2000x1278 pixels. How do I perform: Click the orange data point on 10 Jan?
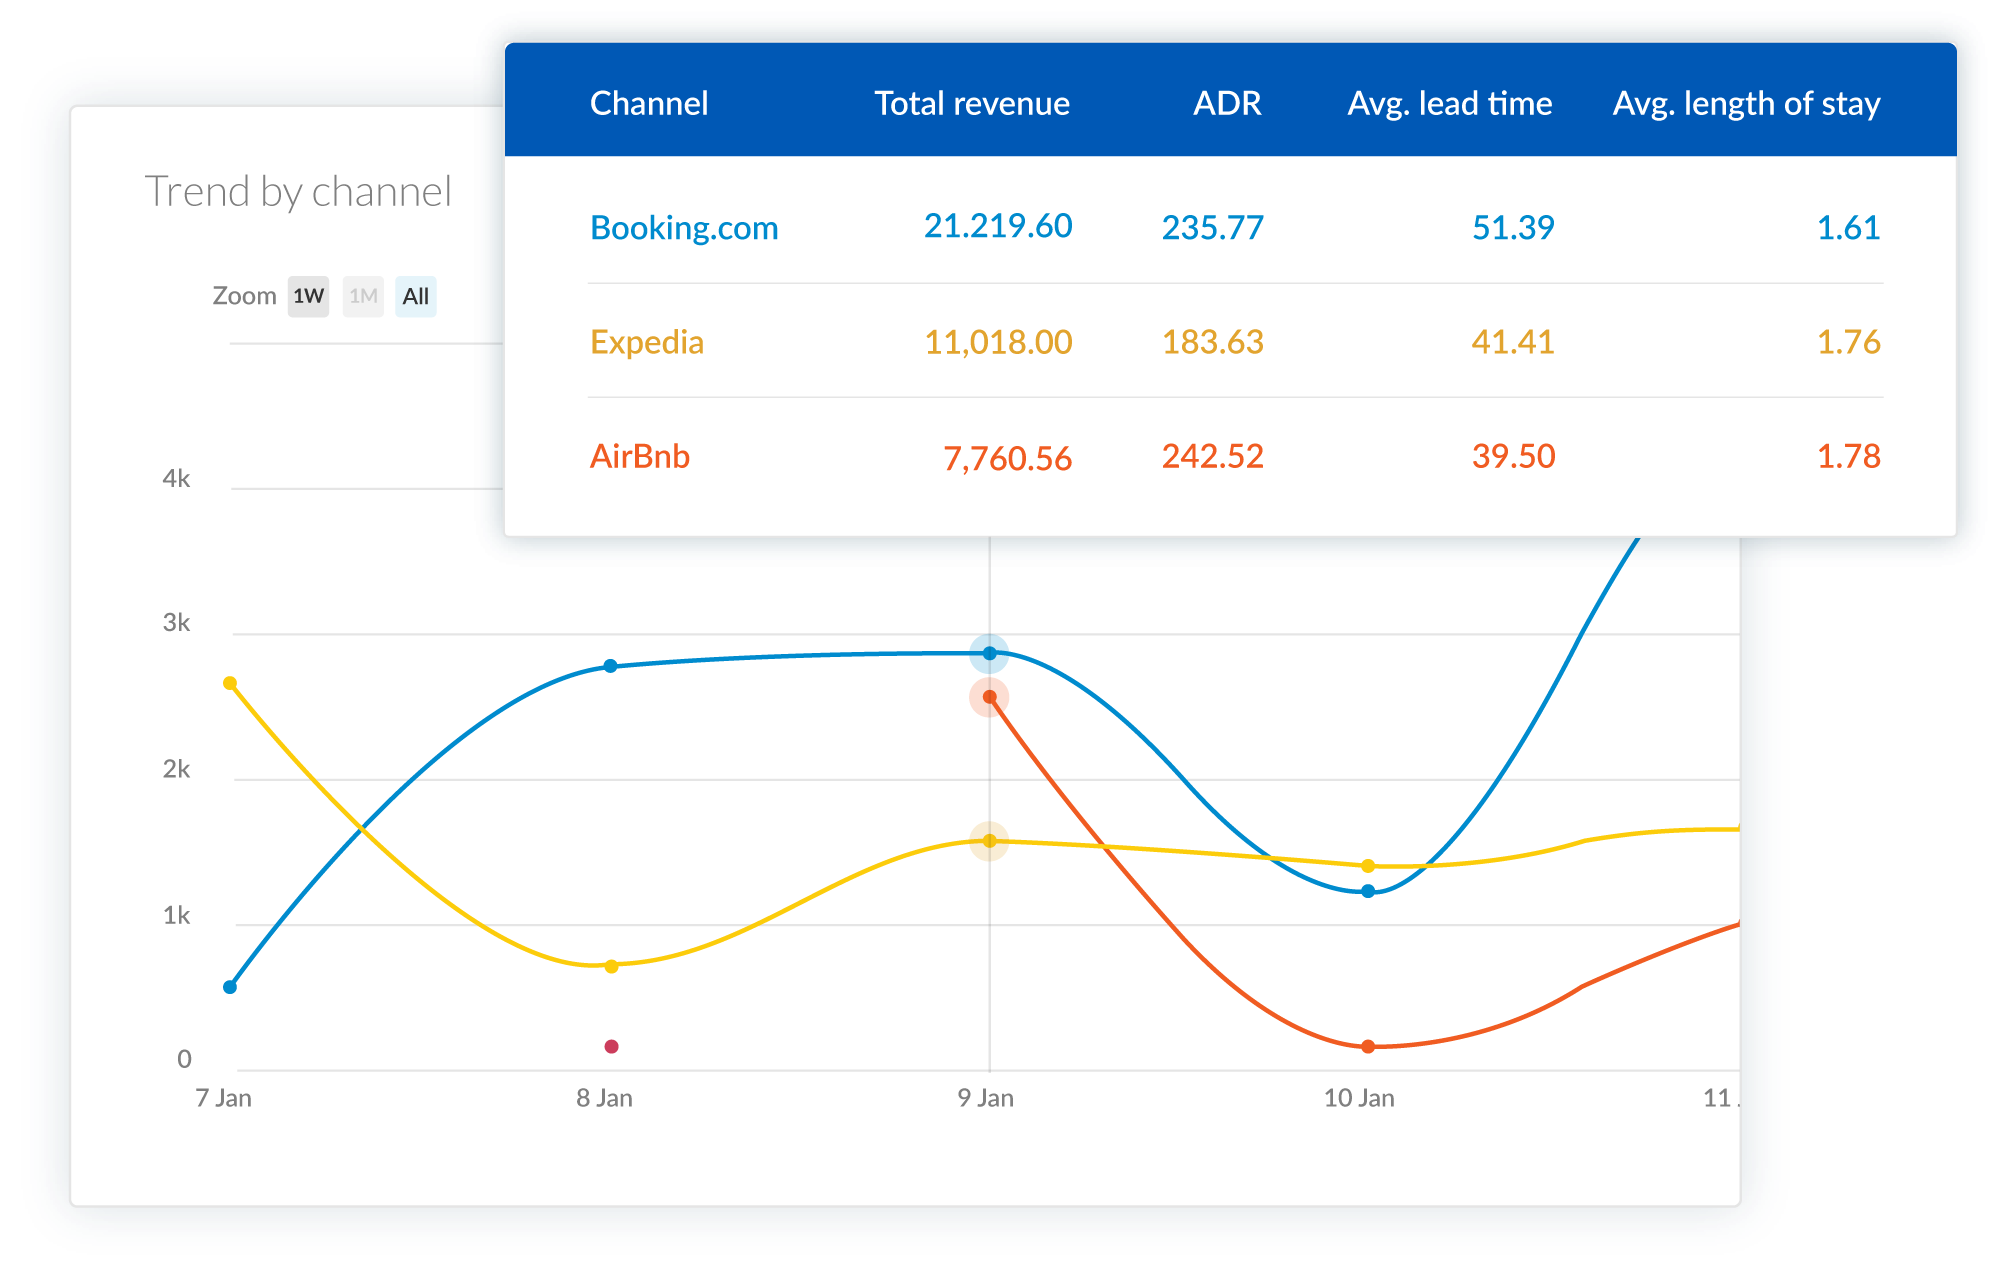[x=1368, y=1047]
